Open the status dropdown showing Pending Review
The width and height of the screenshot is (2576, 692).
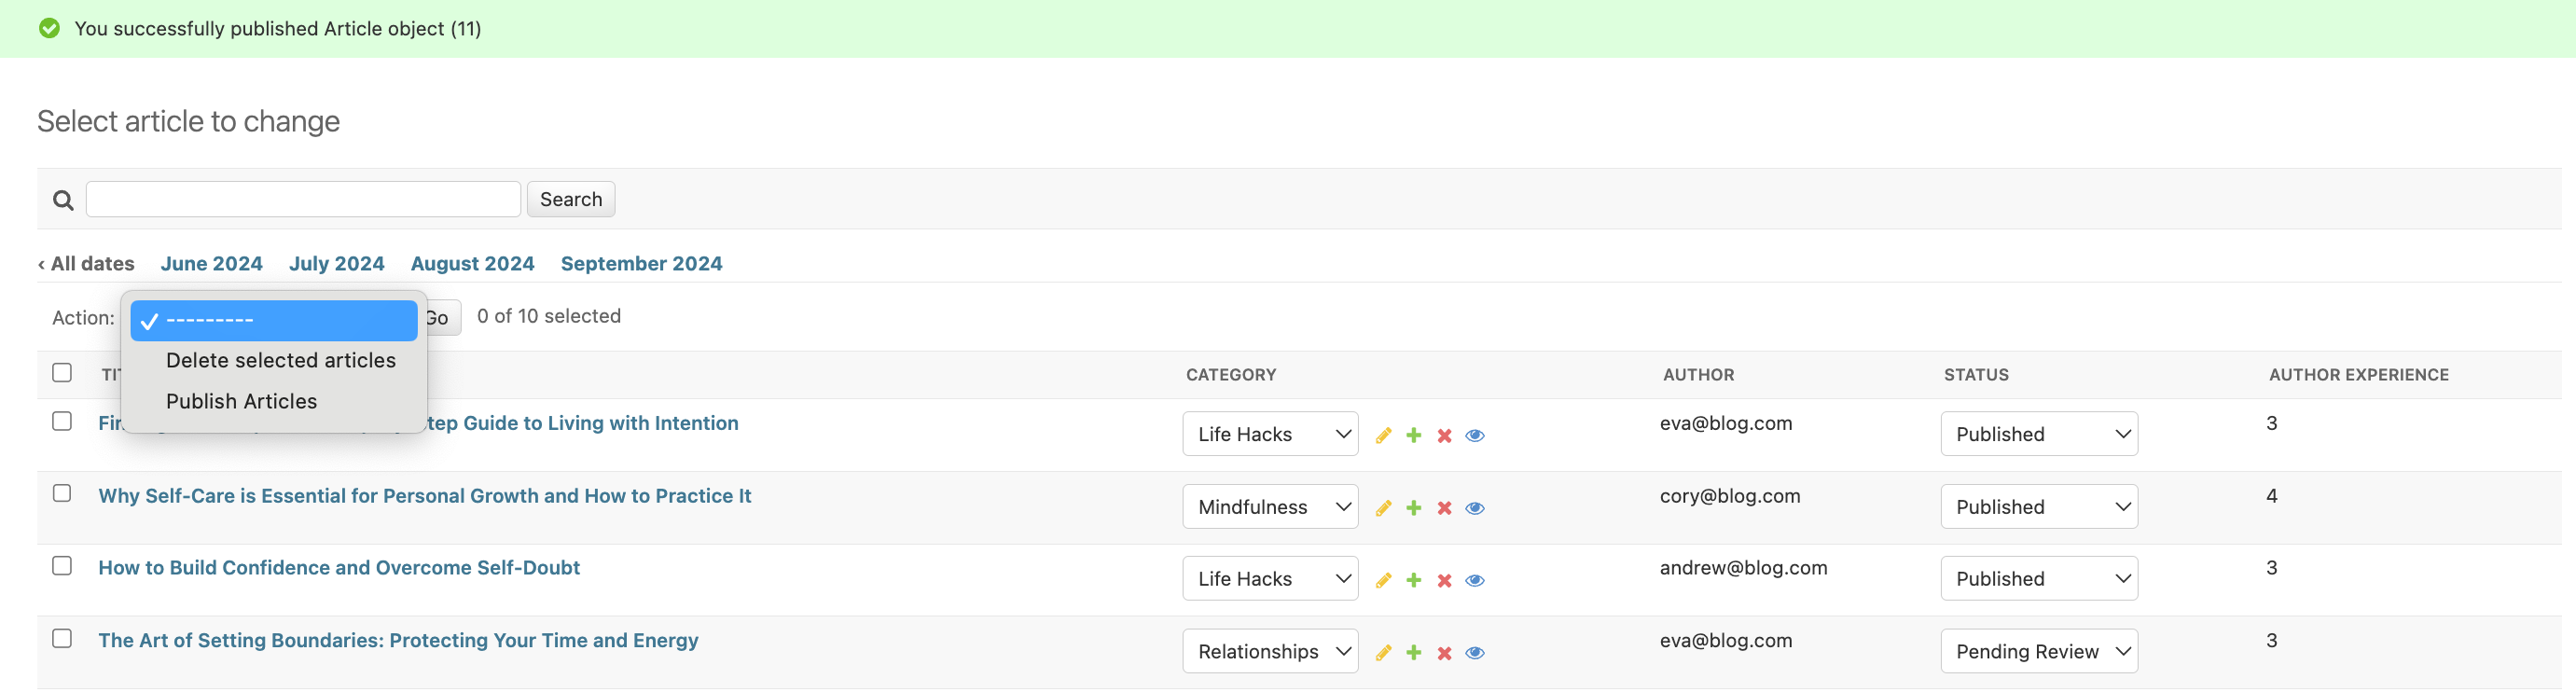tap(2038, 650)
